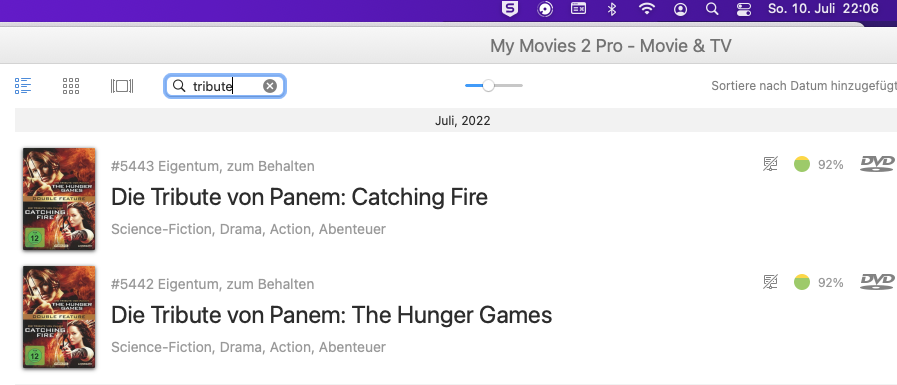Click the DVD icon for The Hunger Games
This screenshot has height=385, width=897.
pyautogui.click(x=878, y=281)
